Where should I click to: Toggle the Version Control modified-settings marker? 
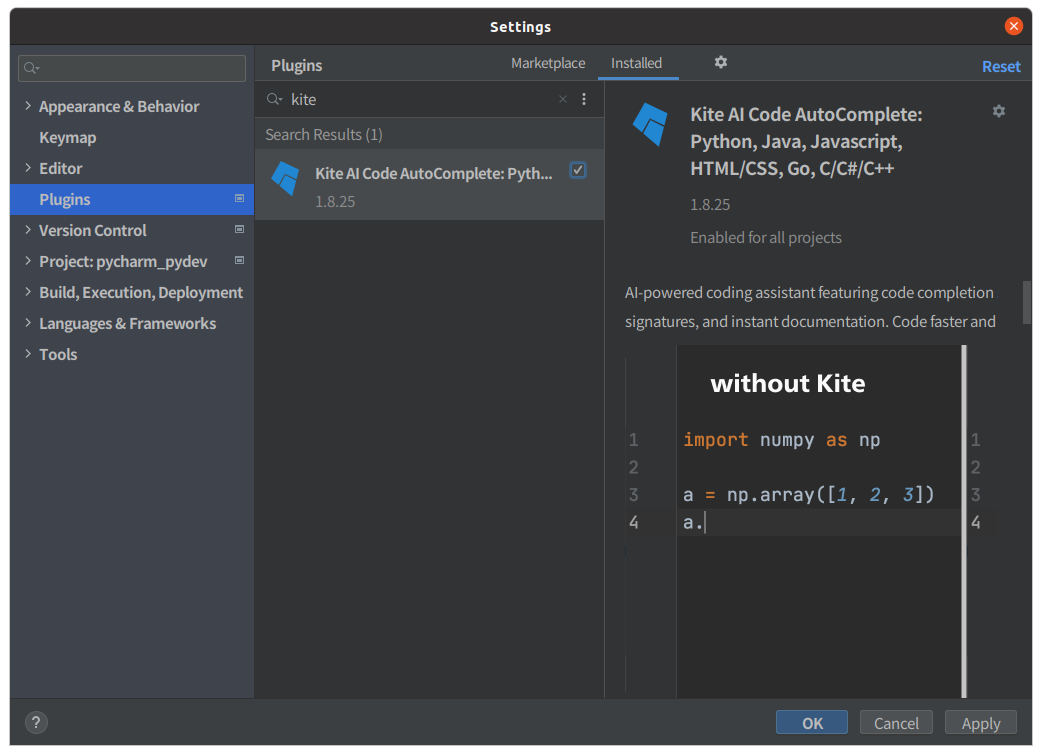[239, 229]
